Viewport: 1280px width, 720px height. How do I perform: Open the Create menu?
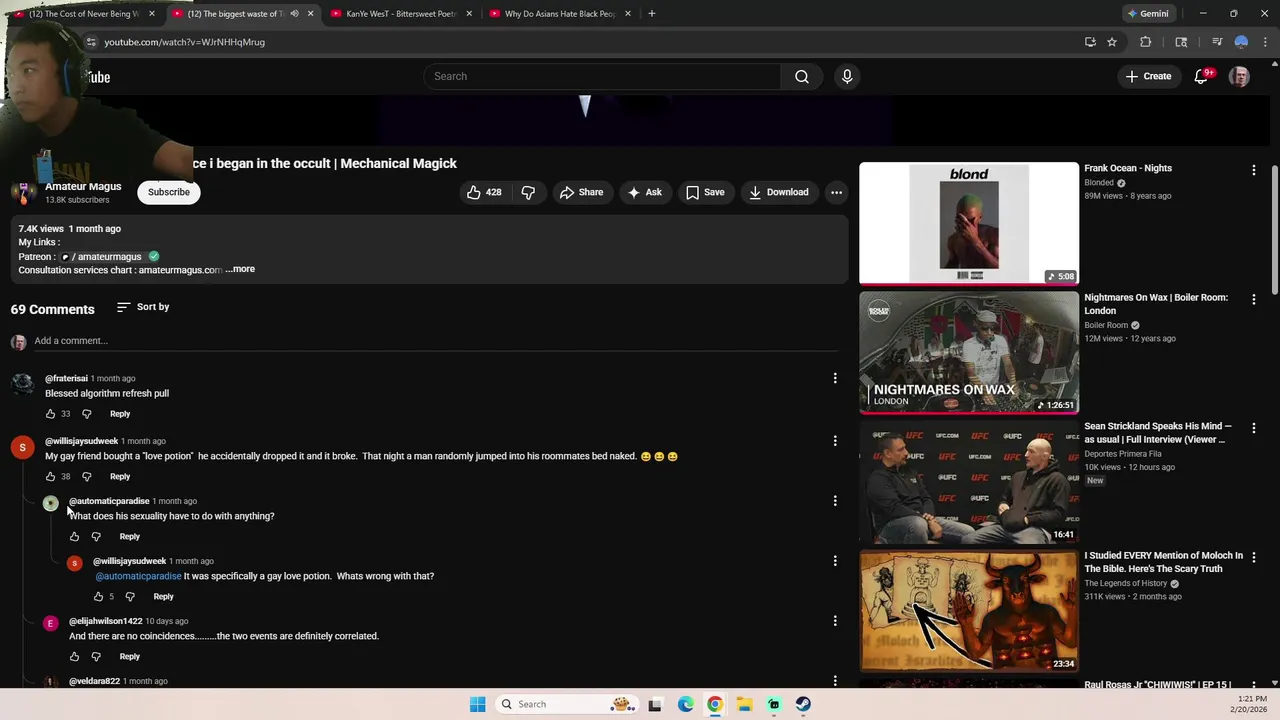pos(1148,76)
